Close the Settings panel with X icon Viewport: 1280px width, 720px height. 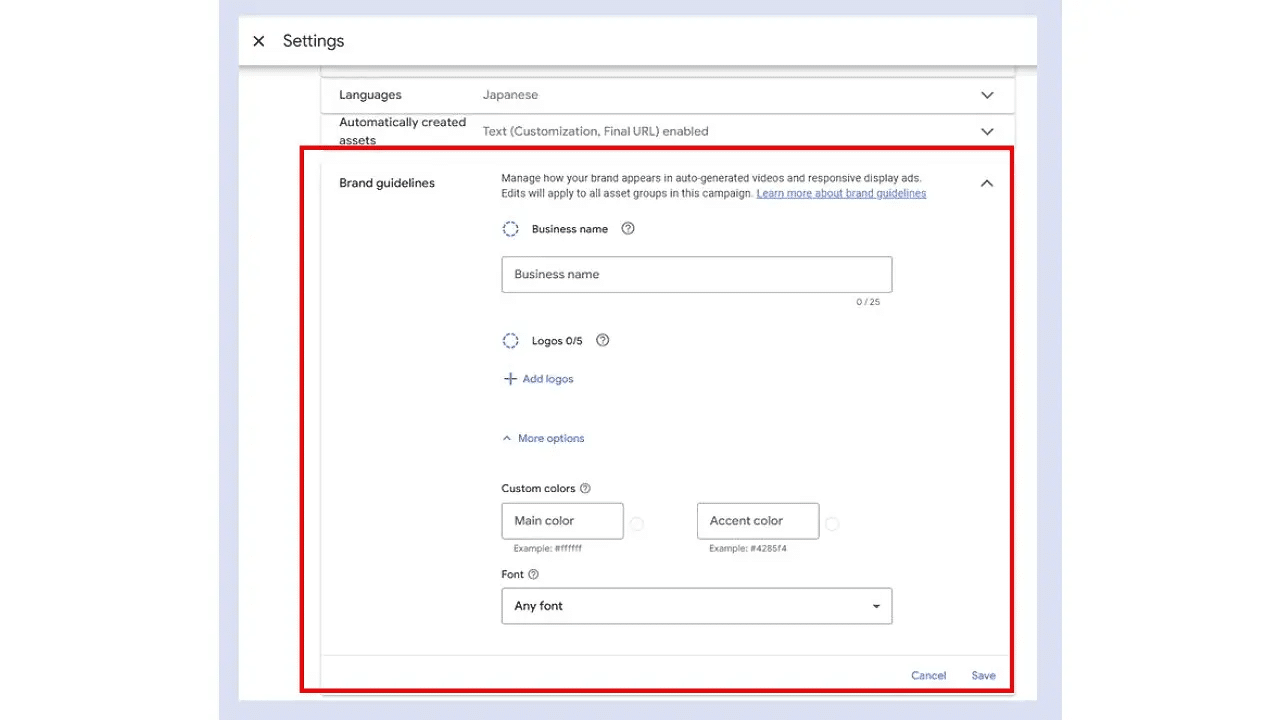click(259, 41)
